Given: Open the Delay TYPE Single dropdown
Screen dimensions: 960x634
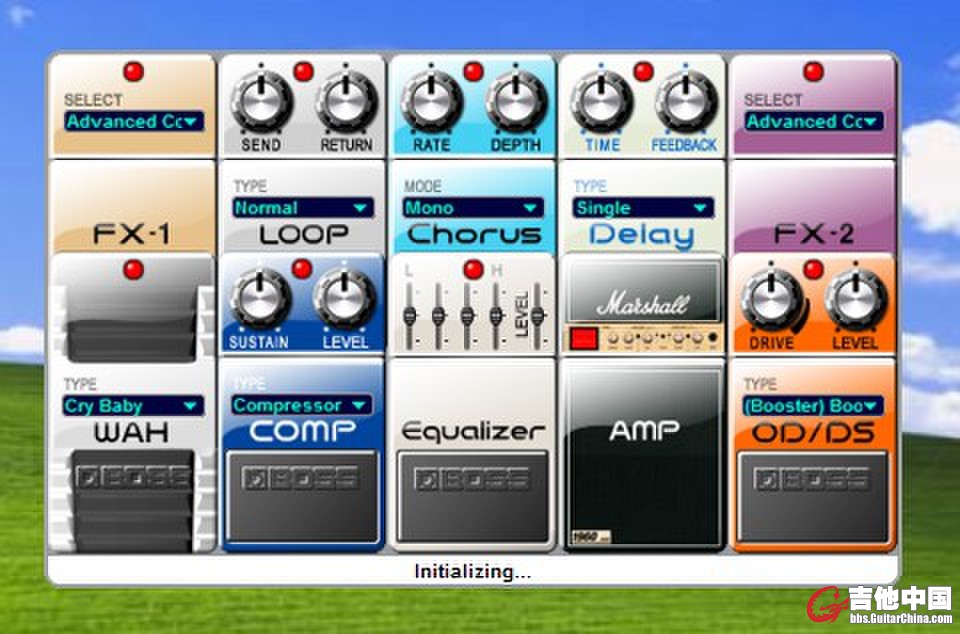Looking at the screenshot, I should pyautogui.click(x=643, y=207).
